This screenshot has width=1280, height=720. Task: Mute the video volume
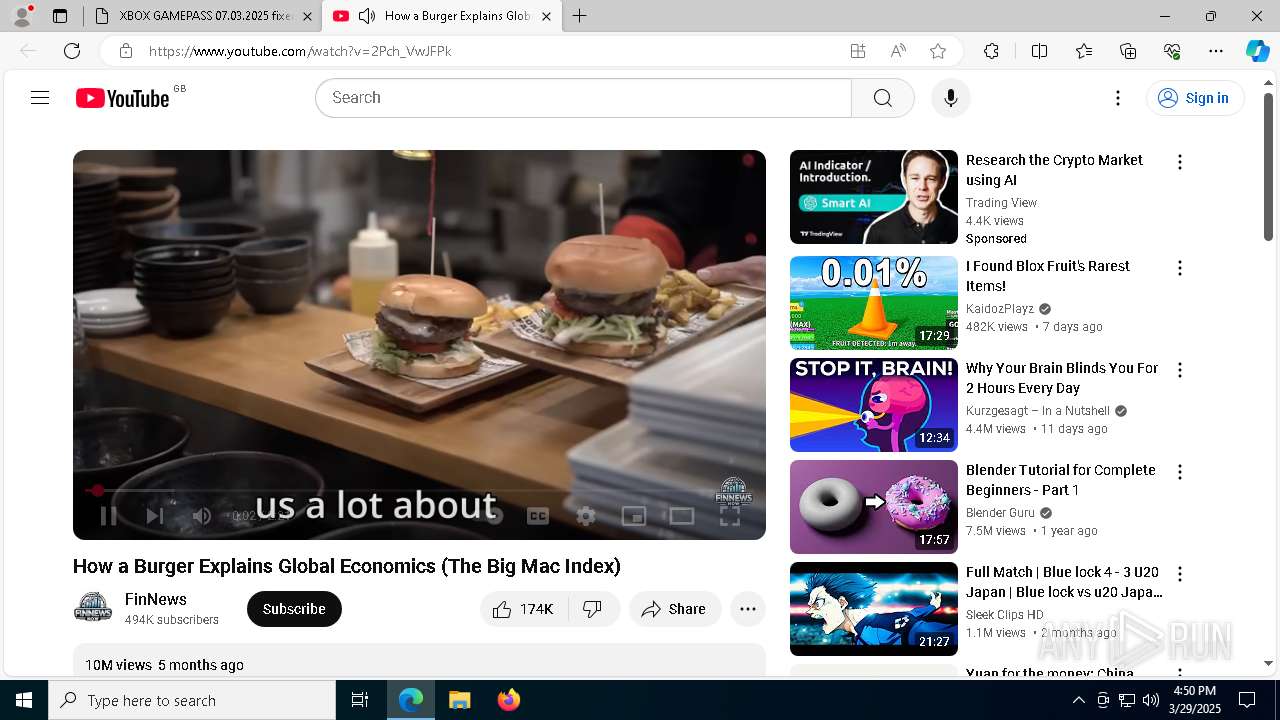tap(201, 516)
